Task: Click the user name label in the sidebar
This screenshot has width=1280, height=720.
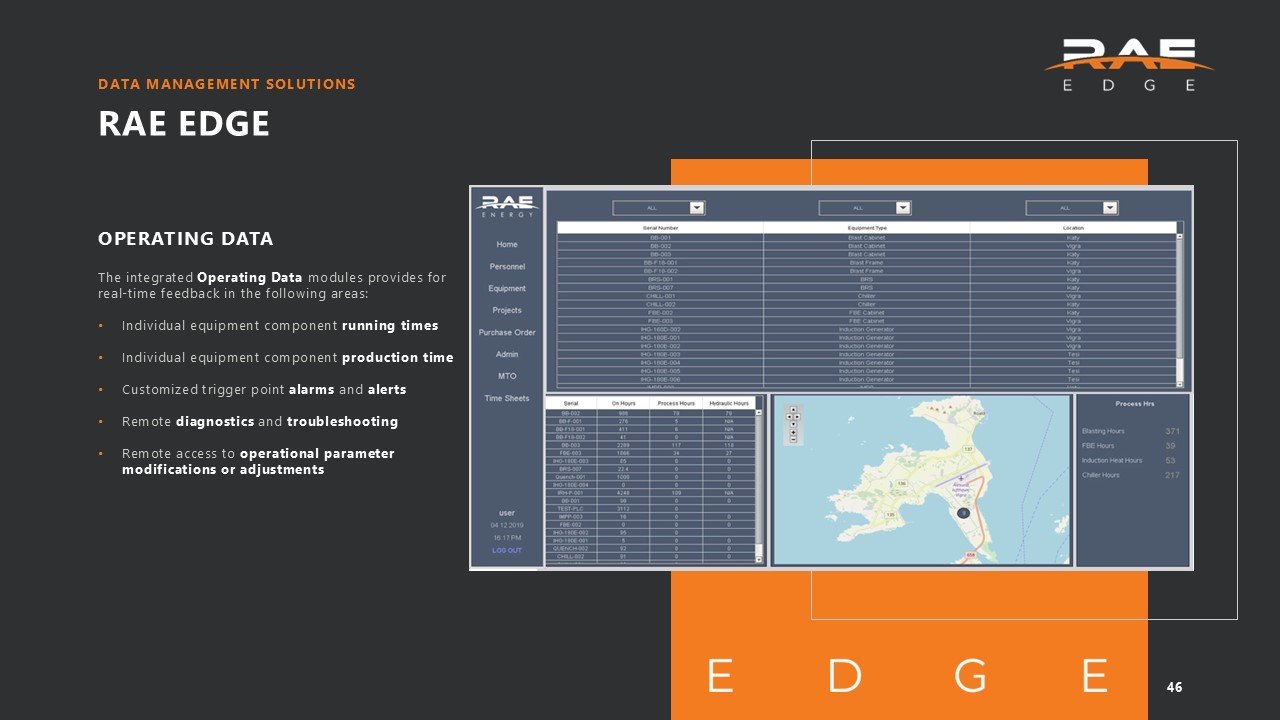Action: [507, 513]
